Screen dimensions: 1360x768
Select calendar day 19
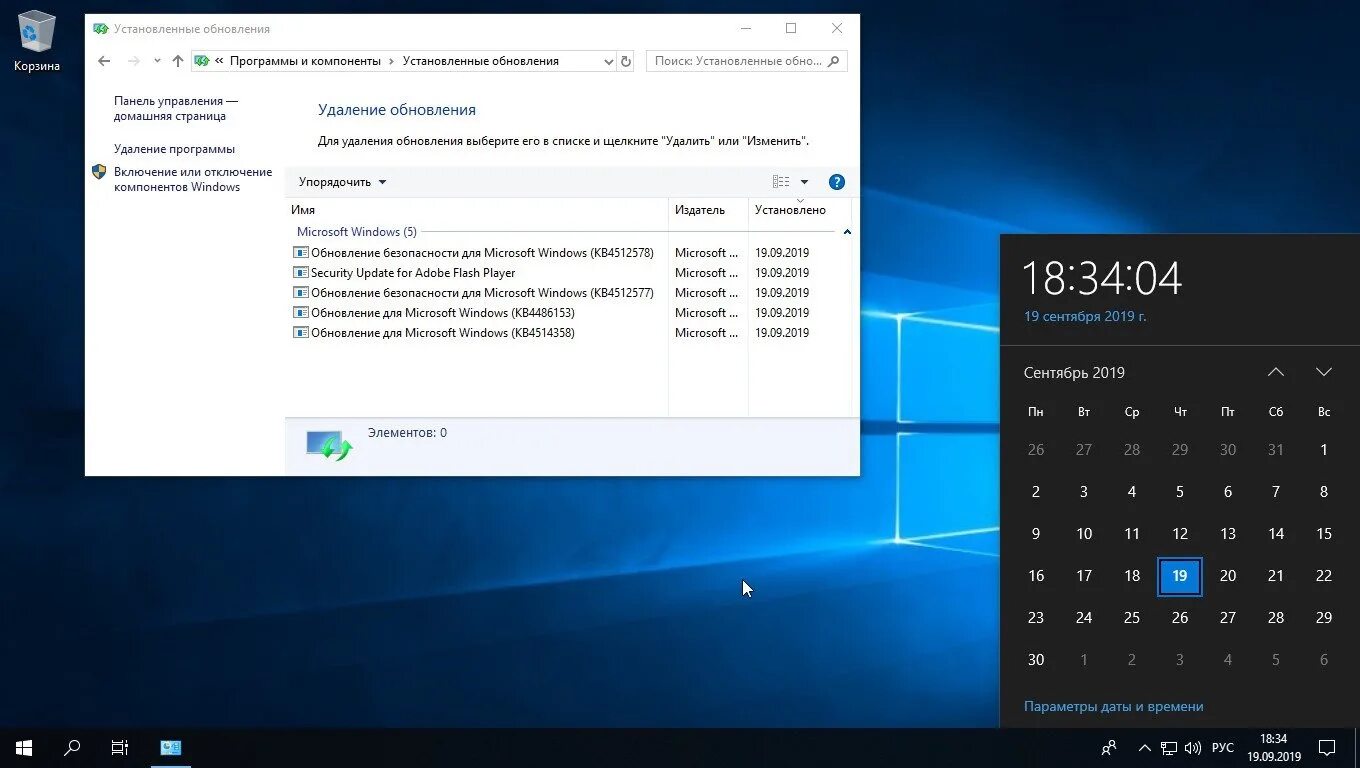pyautogui.click(x=1180, y=576)
